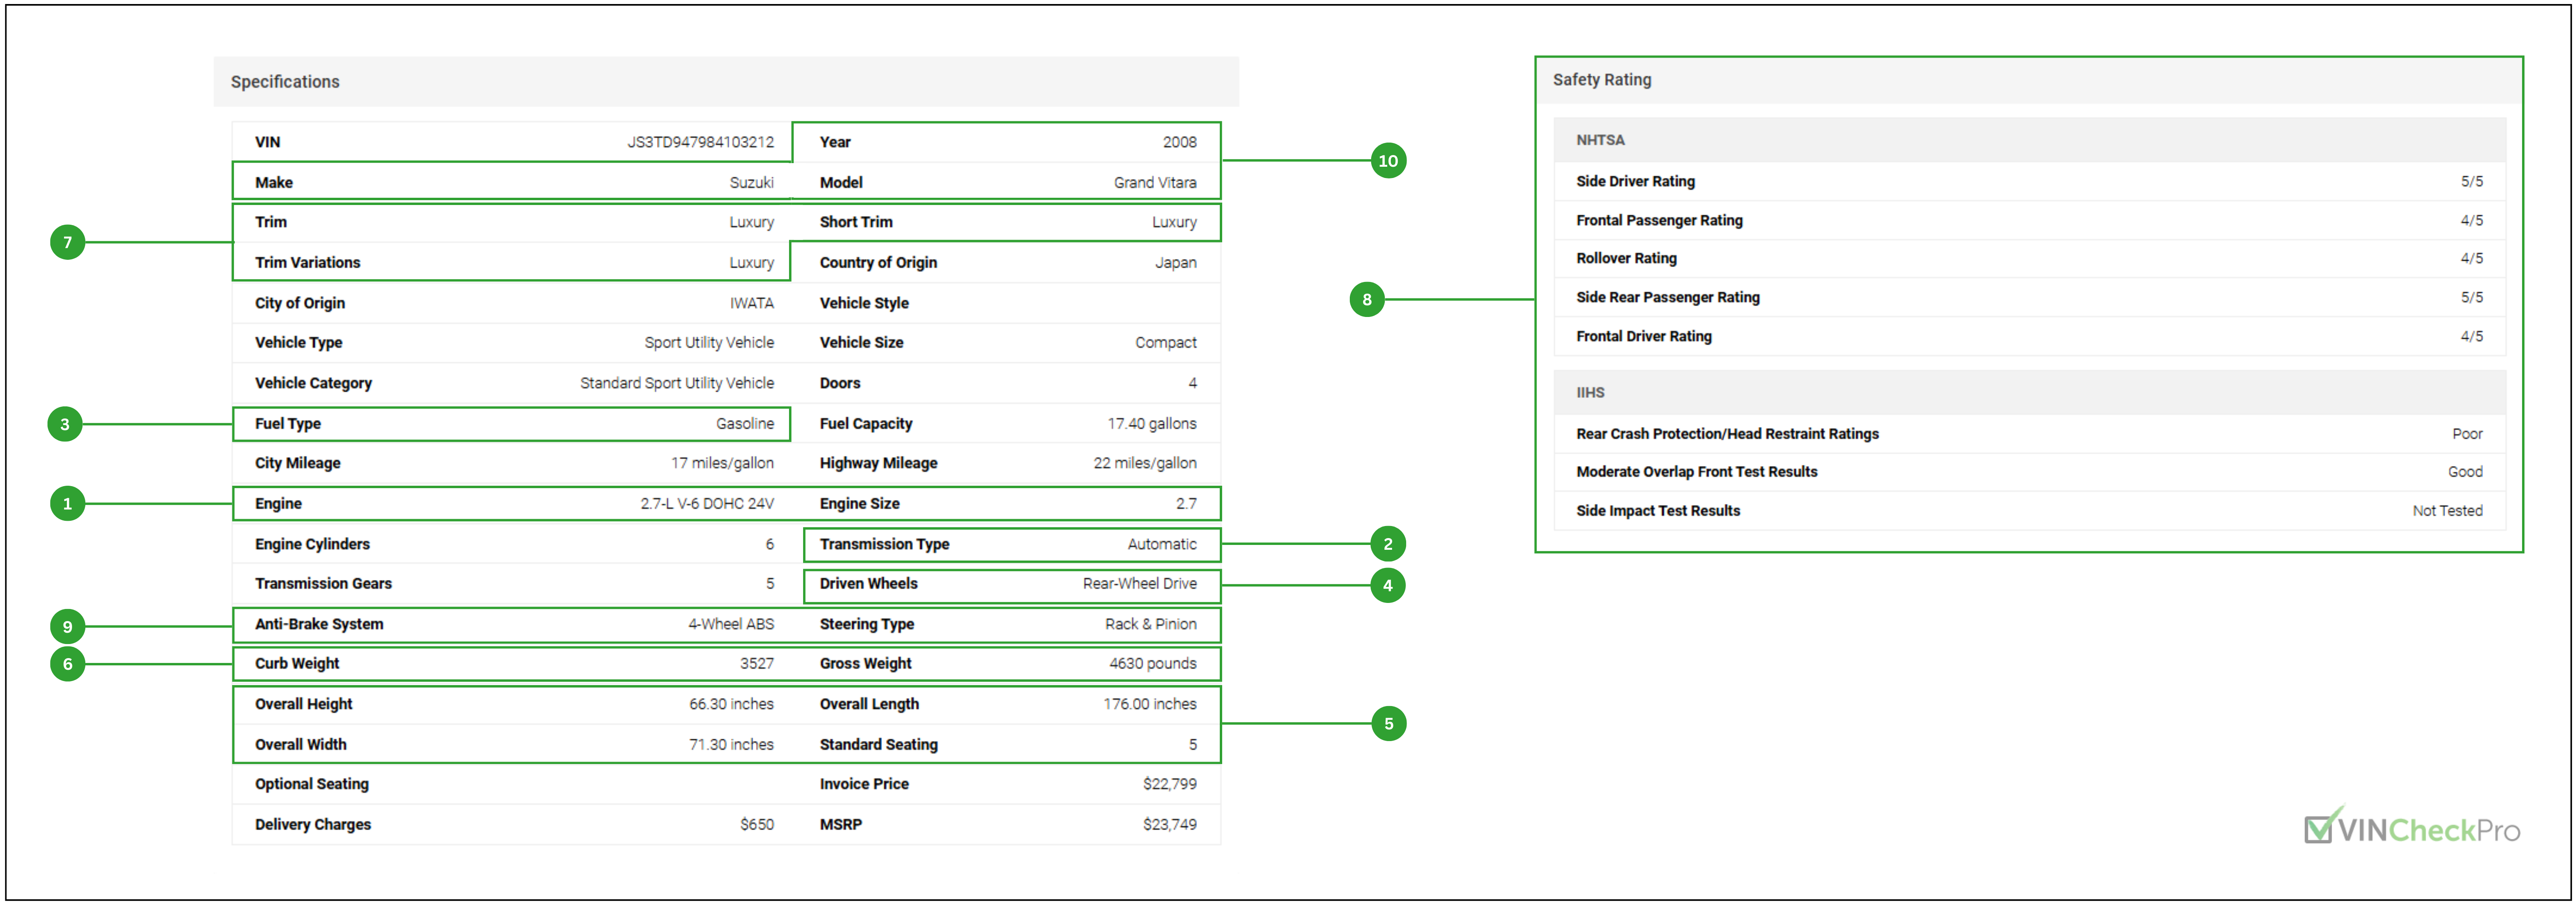Click Vehicle Type value Sport Utility Vehicle
The image size is (2576, 905).
(709, 343)
